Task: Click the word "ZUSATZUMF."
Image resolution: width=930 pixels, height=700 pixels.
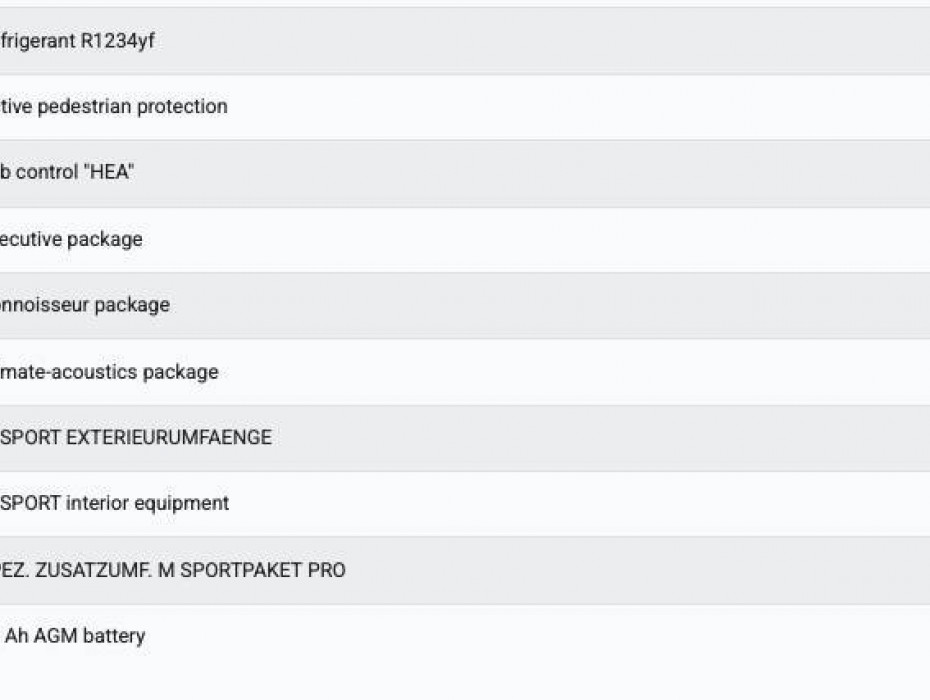Action: (x=93, y=570)
